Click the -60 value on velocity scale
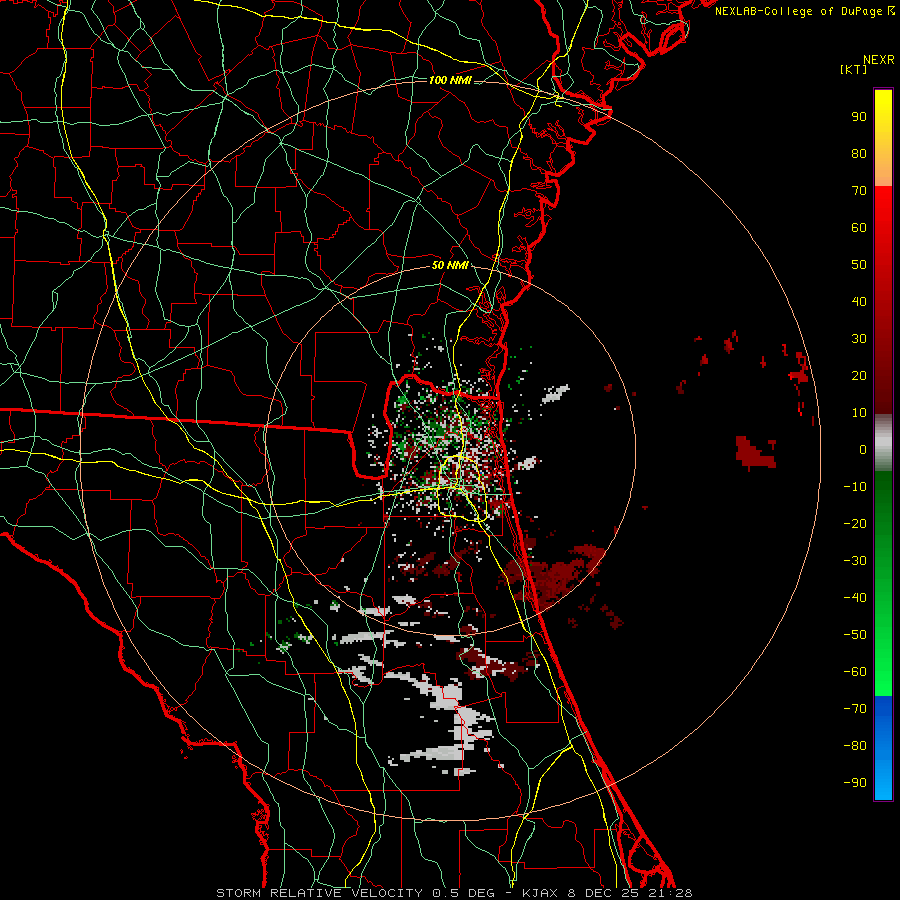900x900 pixels. click(x=855, y=672)
